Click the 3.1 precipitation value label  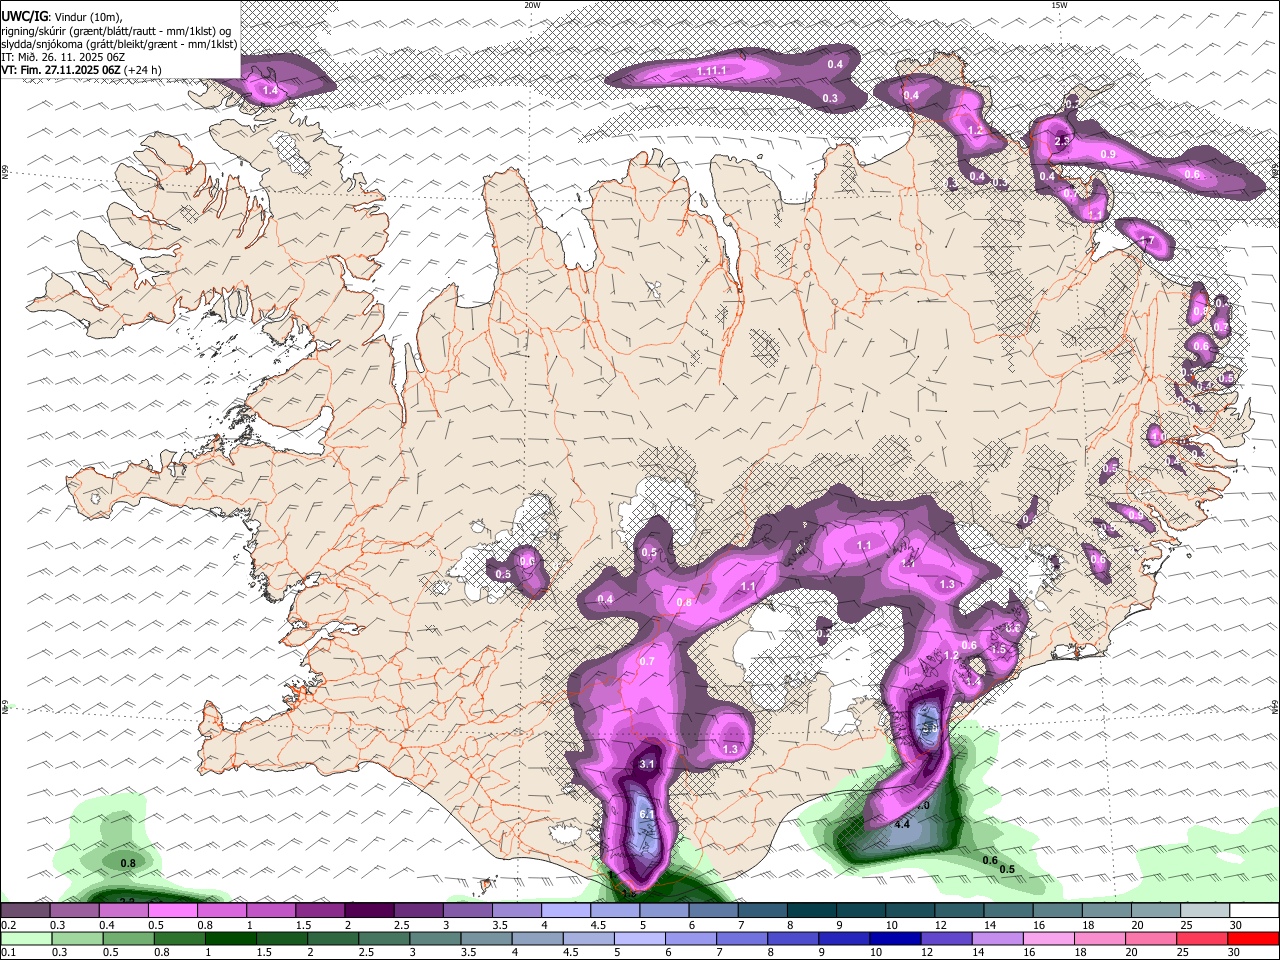pos(646,764)
